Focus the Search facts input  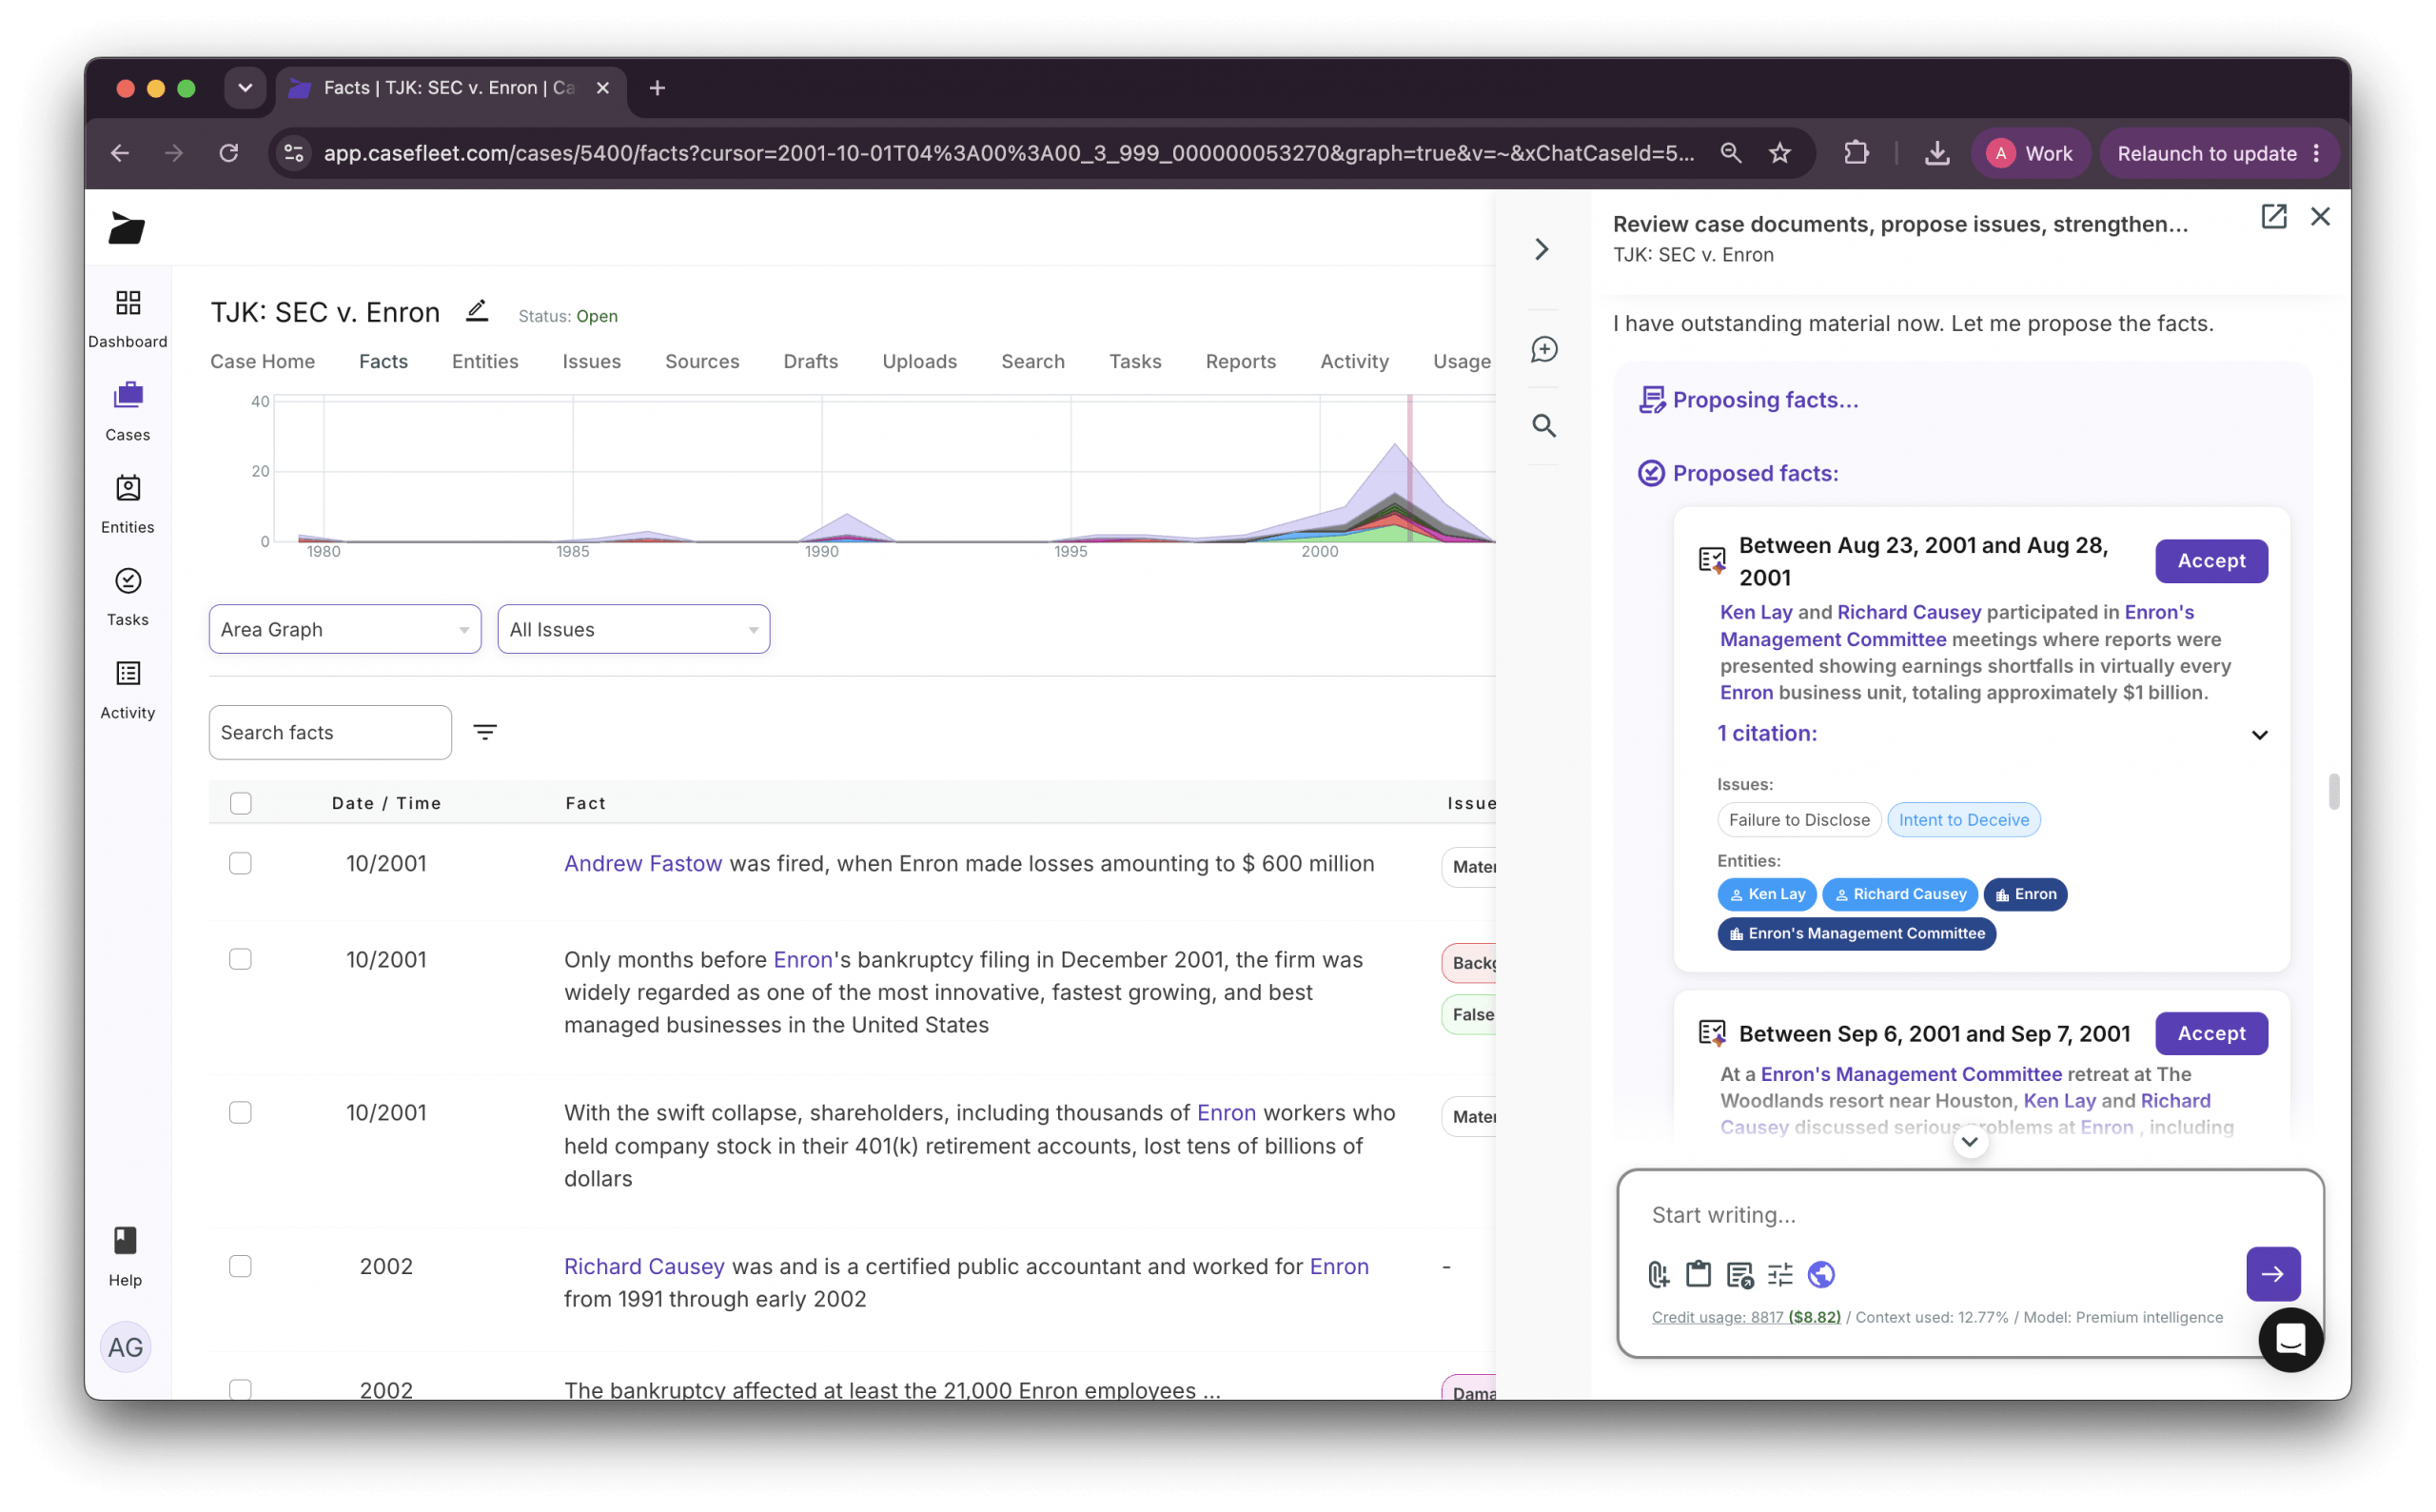click(330, 732)
